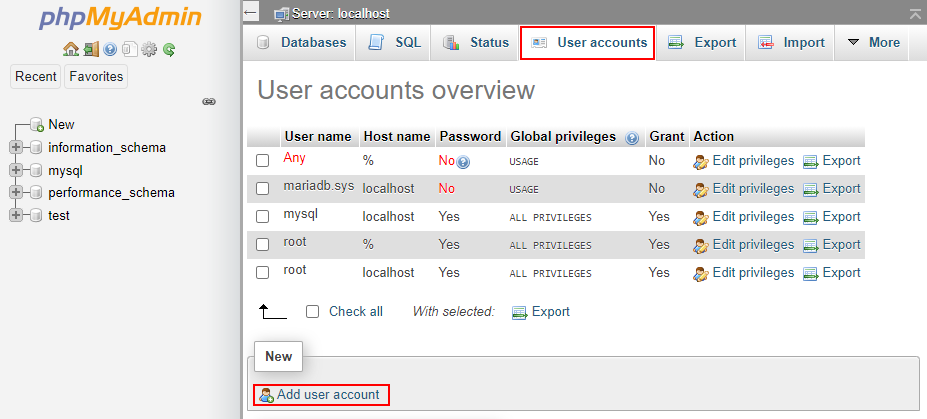Click the phpMyAdmin logo
927x419 pixels.
(121, 19)
